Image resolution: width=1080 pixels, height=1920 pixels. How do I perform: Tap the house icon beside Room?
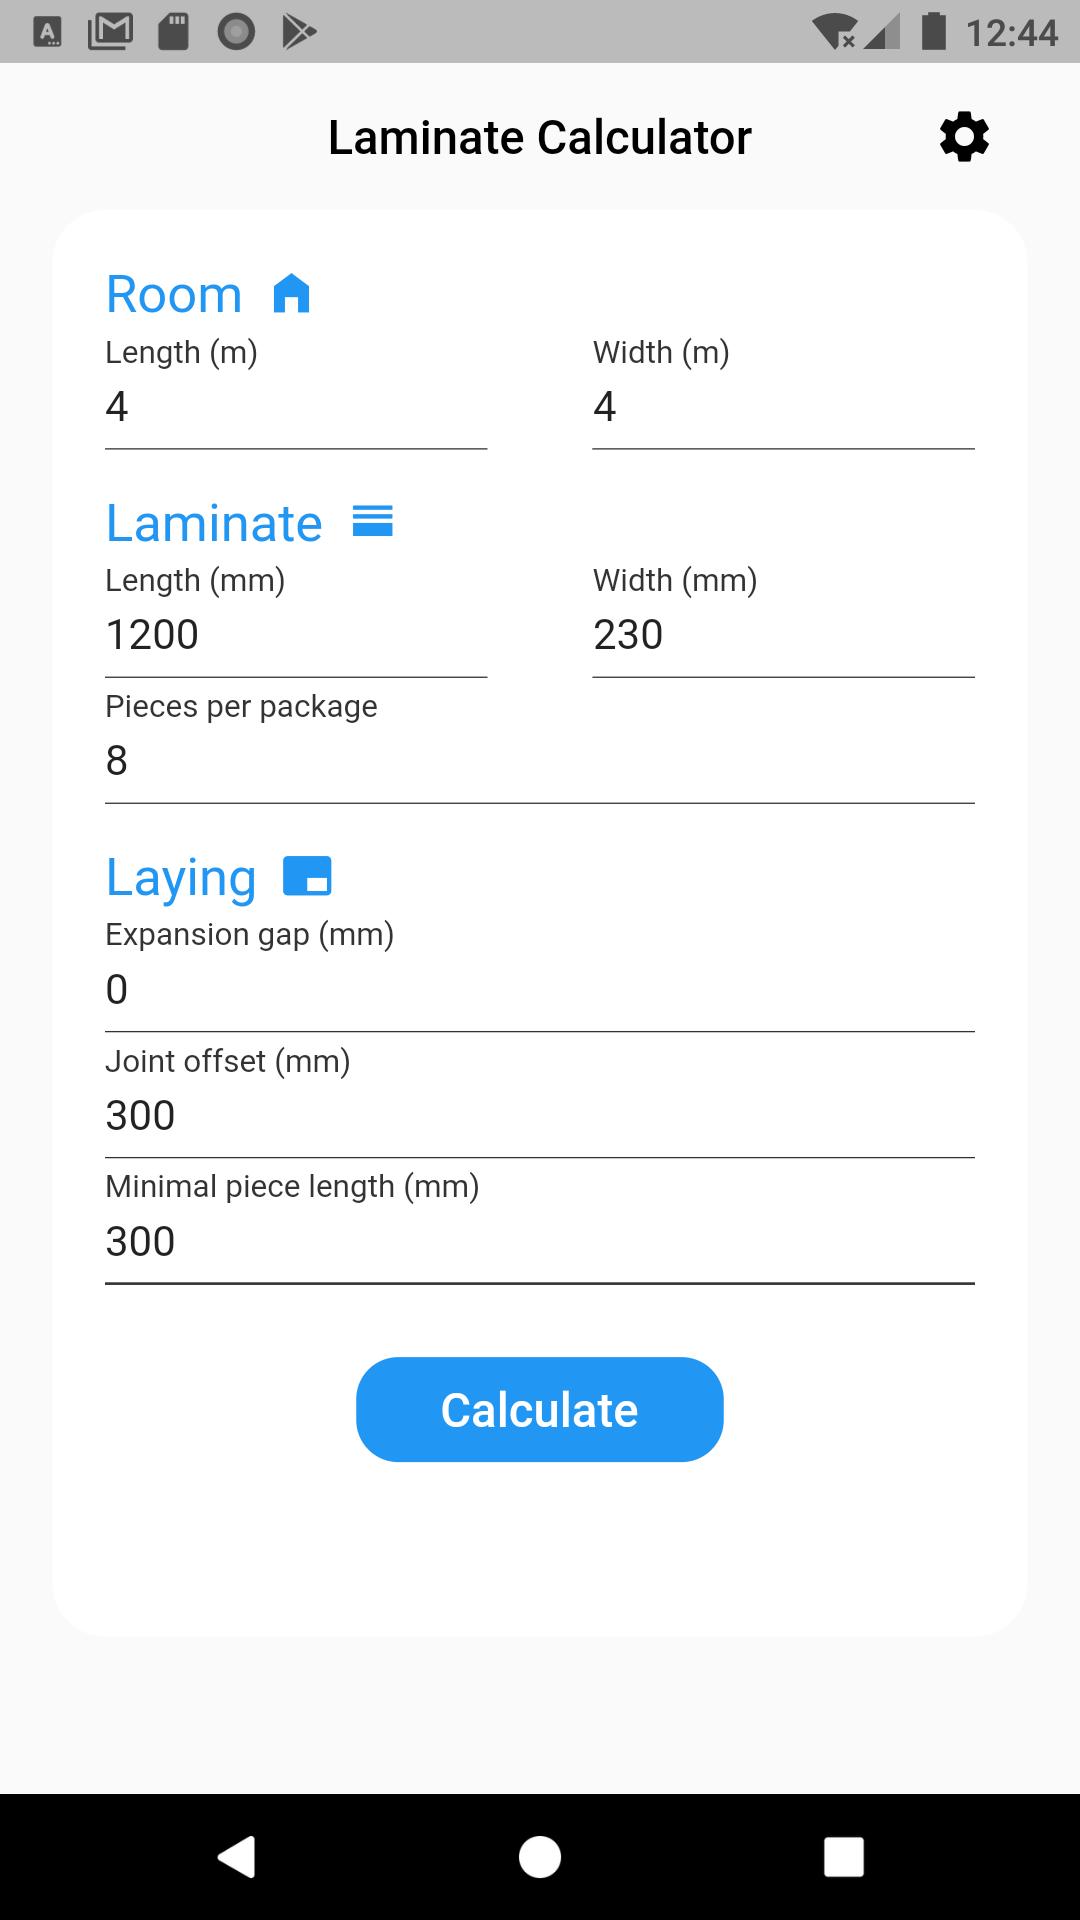coord(292,294)
